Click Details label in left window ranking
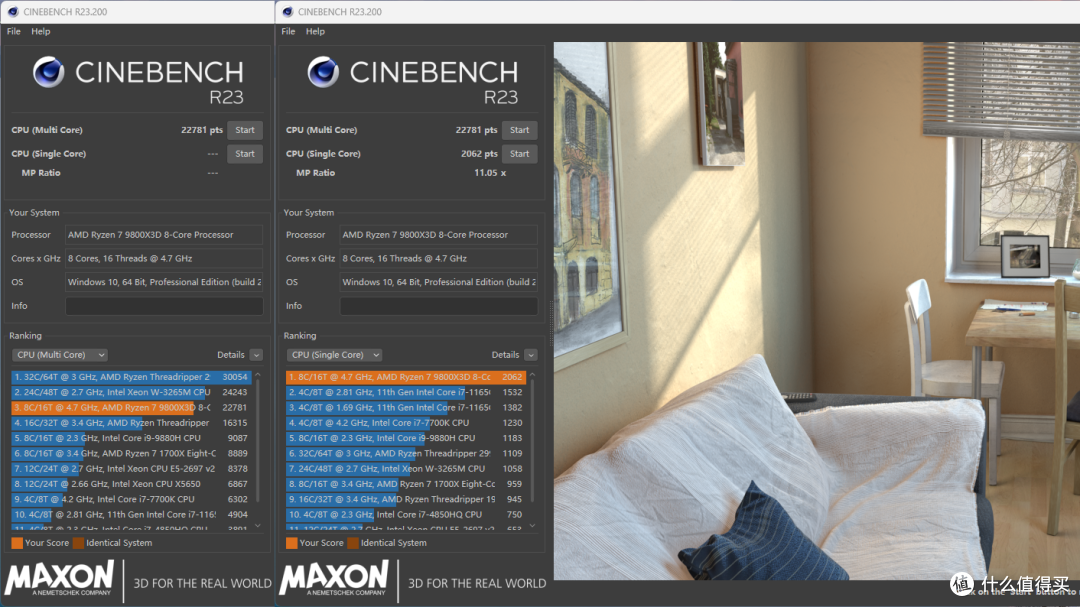 231,355
